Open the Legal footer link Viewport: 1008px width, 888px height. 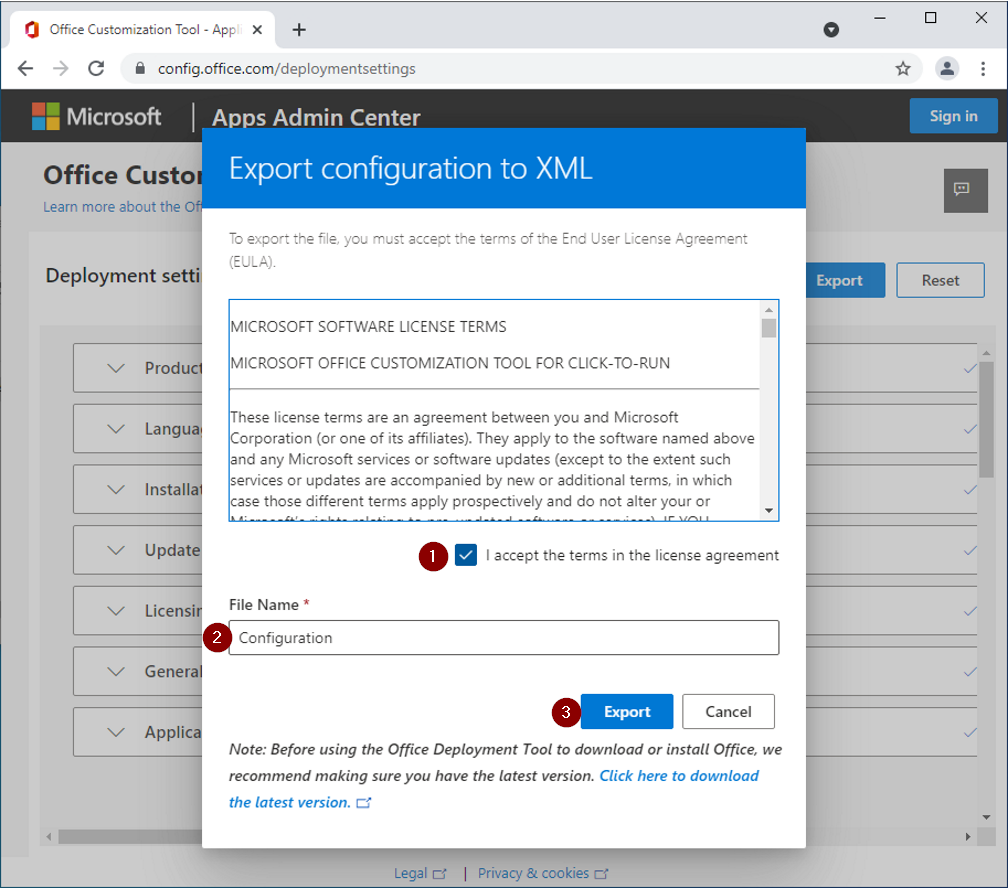pos(420,873)
